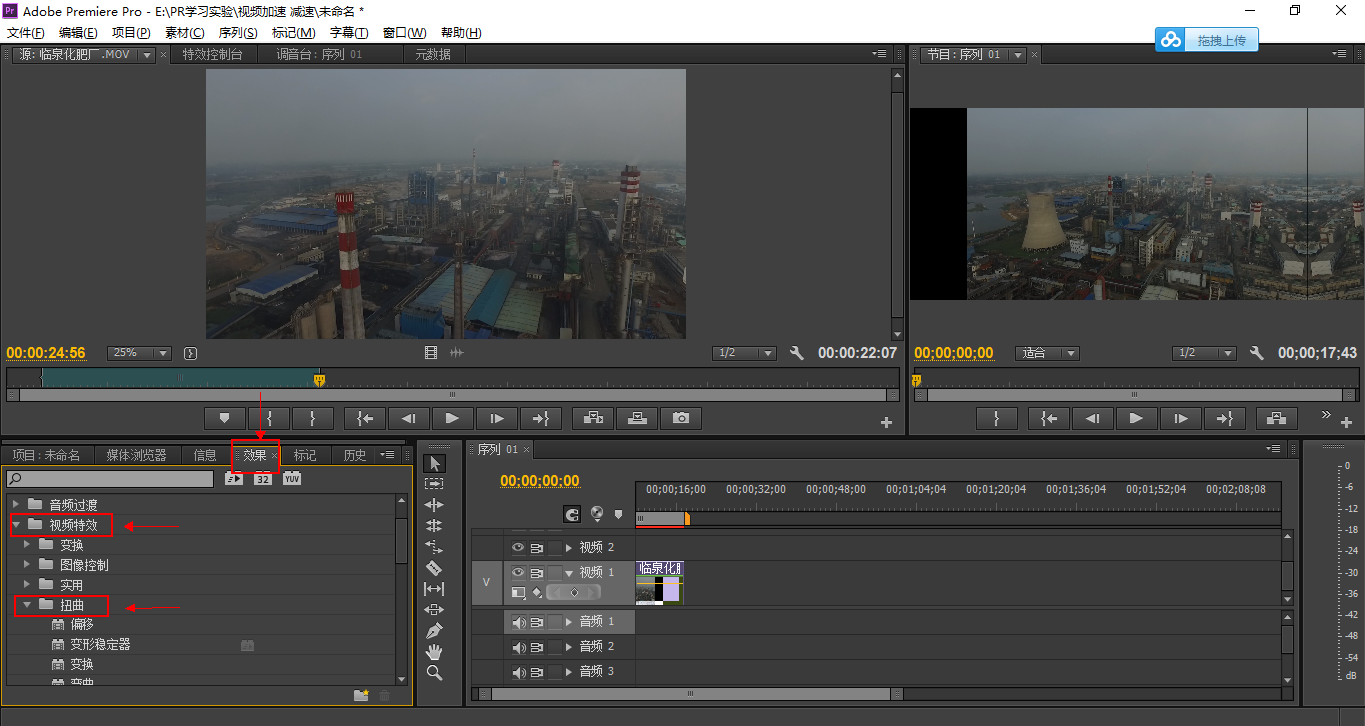The image size is (1365, 726).
Task: Collapse the 视频特效 folder
Action: (x=16, y=524)
